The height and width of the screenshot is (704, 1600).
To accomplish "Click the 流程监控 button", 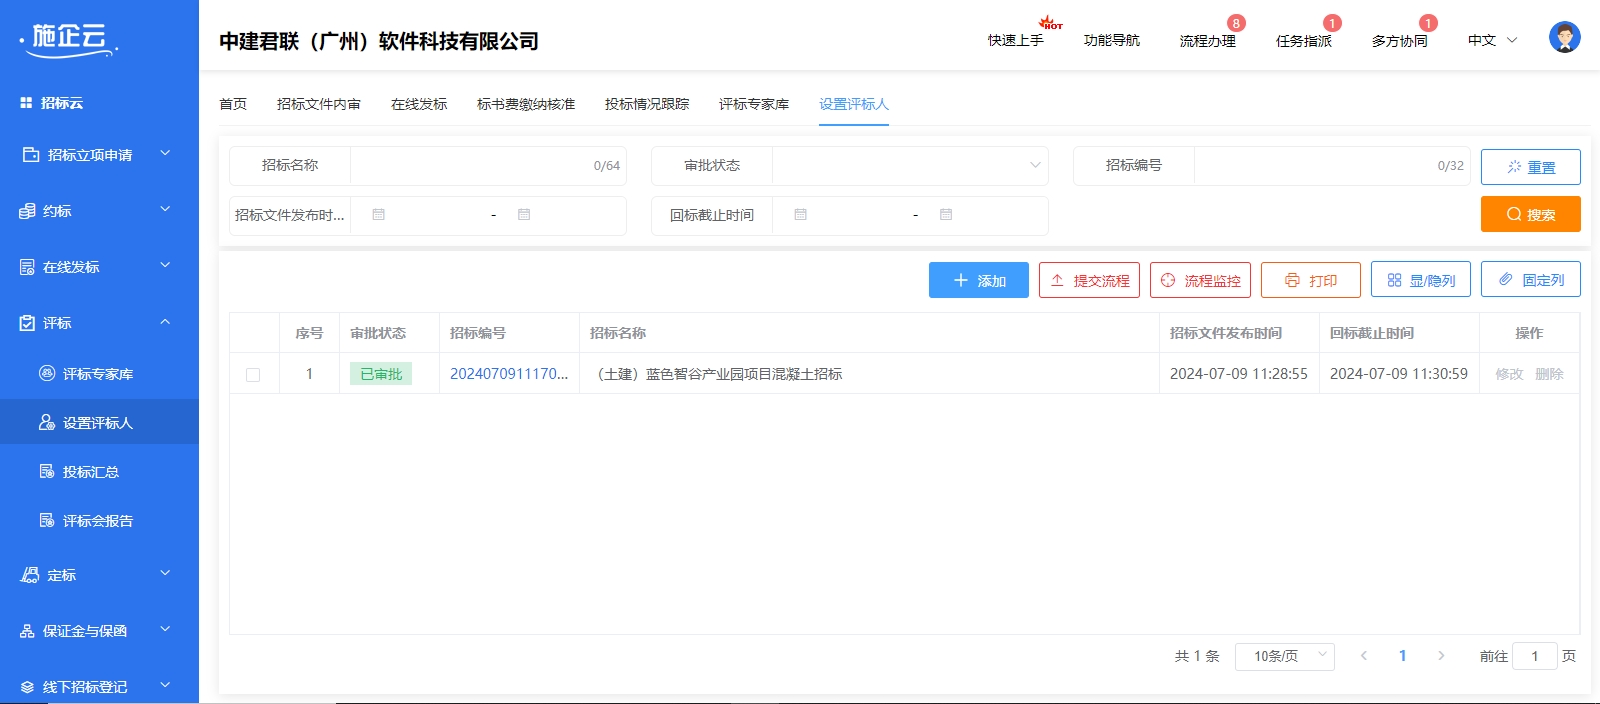I will click(x=1200, y=280).
